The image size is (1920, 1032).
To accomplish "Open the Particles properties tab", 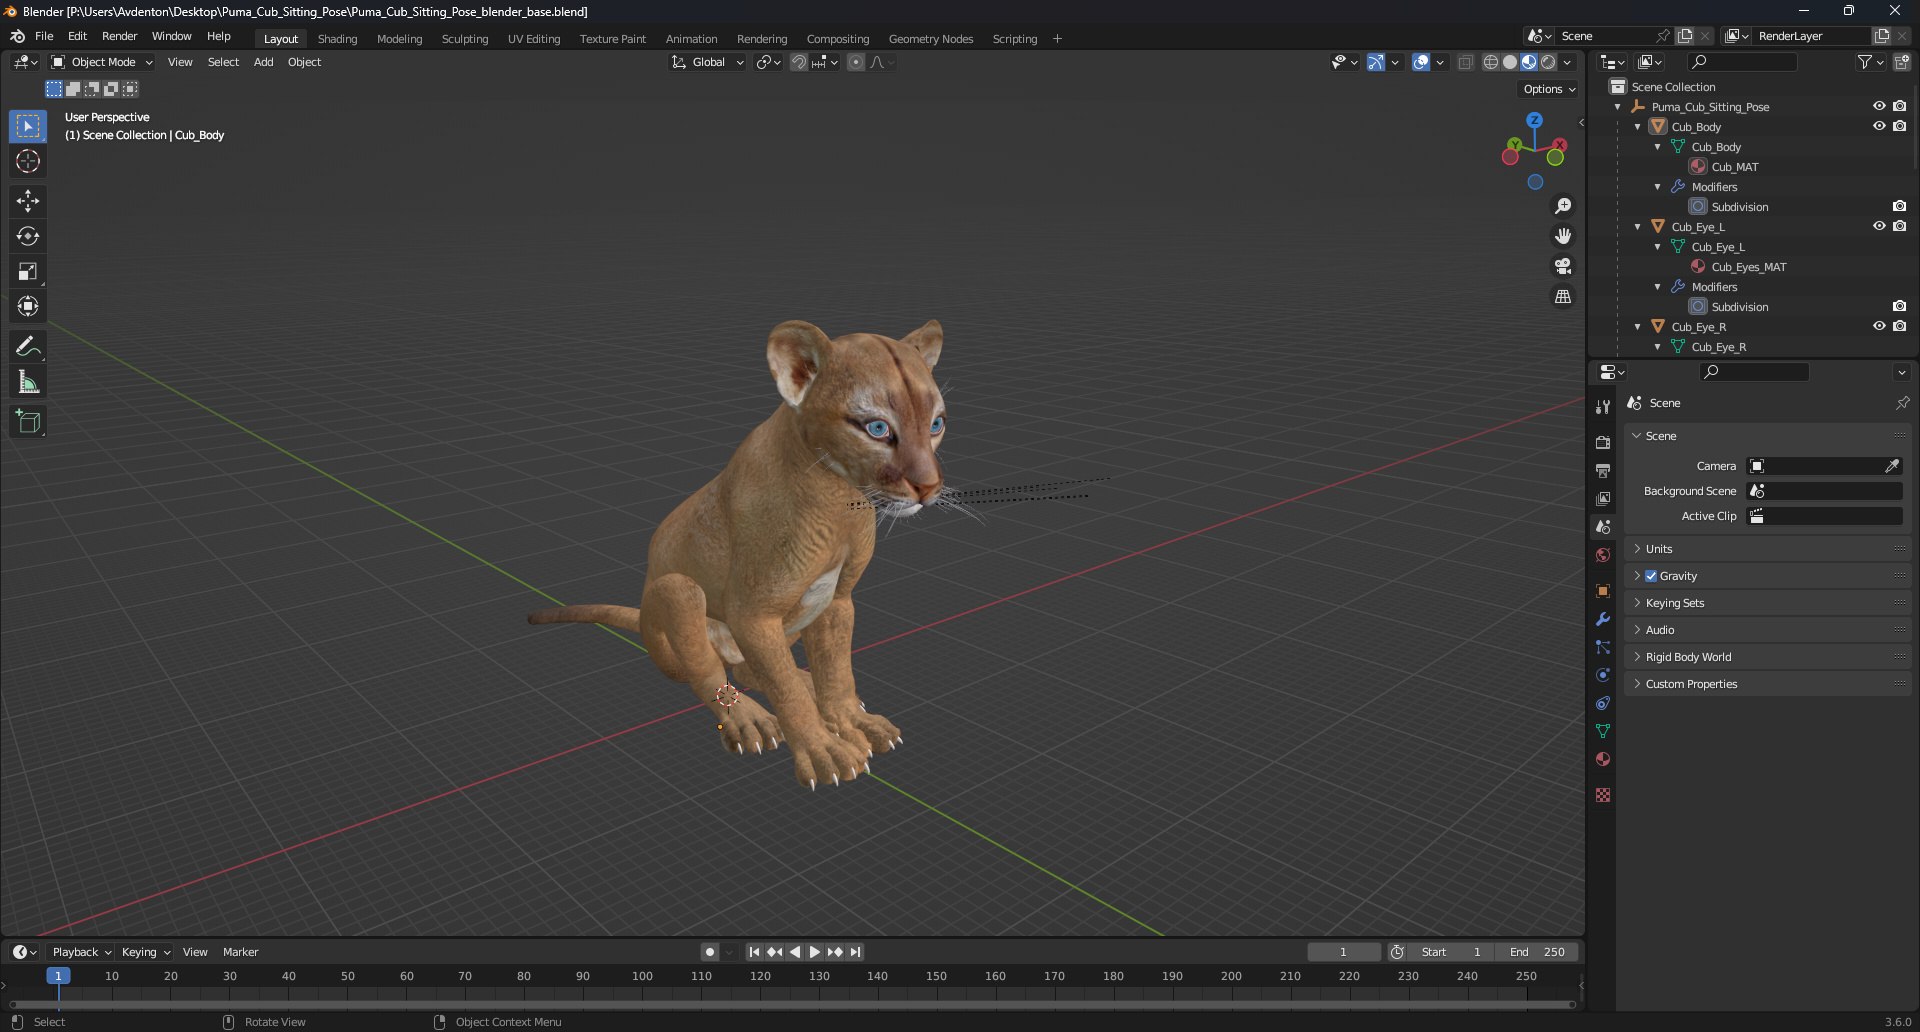I will [1603, 647].
